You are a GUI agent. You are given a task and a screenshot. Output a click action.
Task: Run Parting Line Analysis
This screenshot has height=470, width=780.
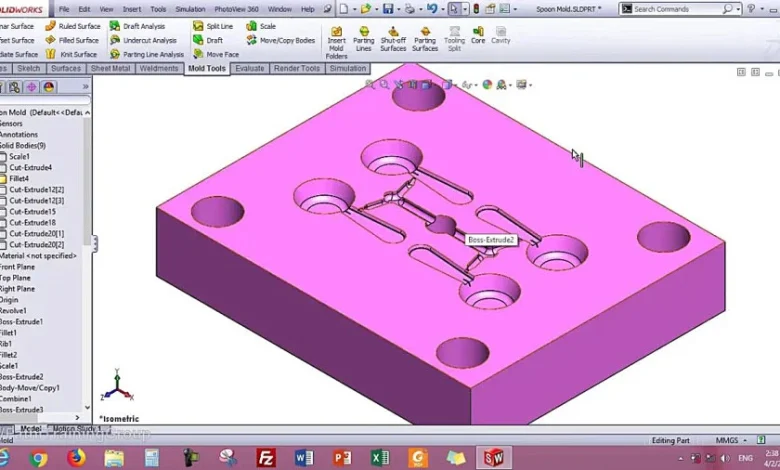click(147, 54)
